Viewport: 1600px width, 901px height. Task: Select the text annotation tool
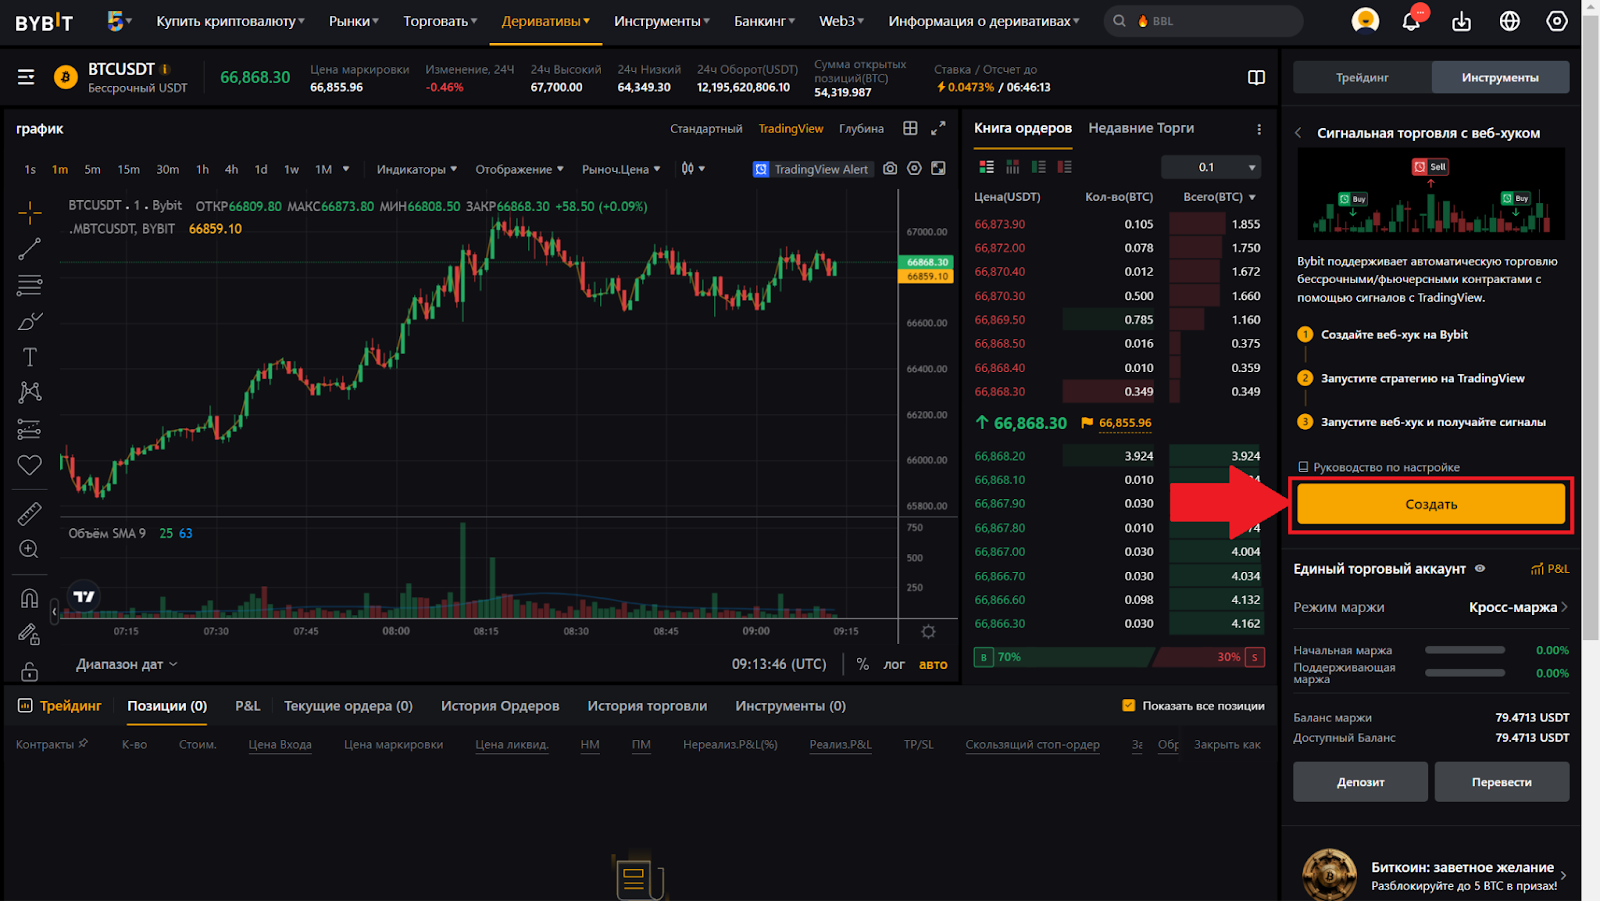tap(29, 357)
